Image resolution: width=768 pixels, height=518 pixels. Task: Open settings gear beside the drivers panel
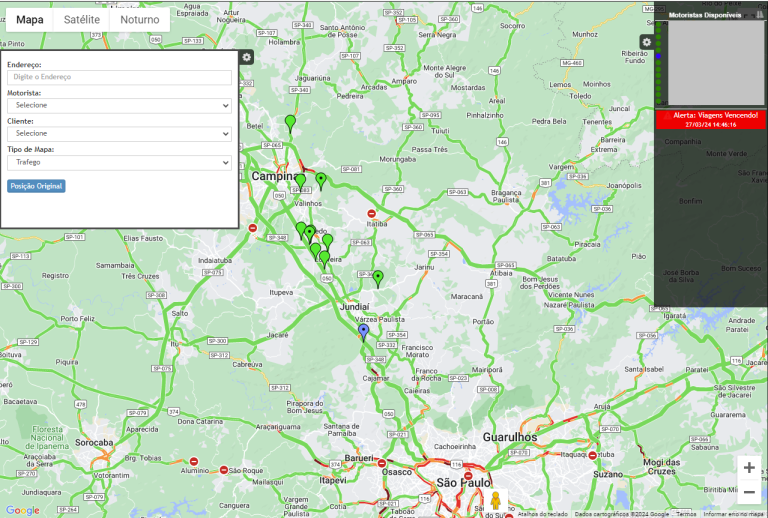[647, 42]
